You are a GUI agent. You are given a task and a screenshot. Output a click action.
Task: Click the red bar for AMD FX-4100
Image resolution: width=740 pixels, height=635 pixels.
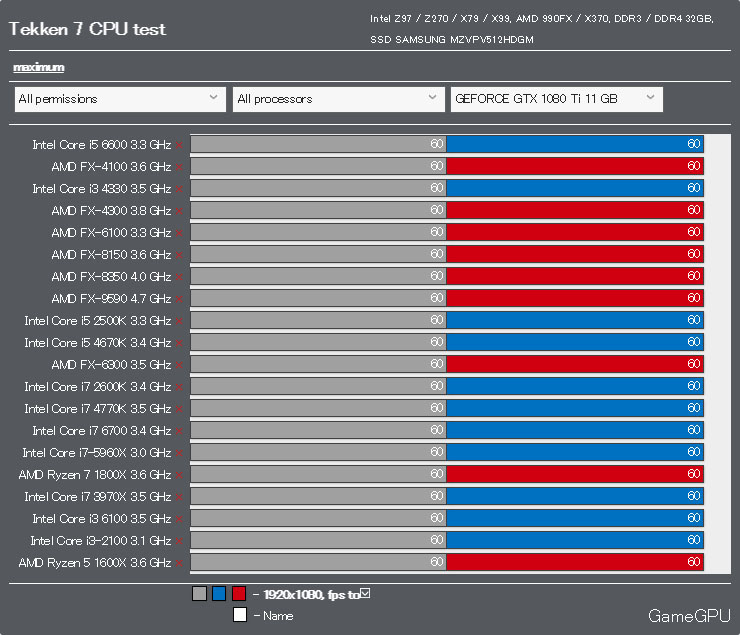(575, 166)
